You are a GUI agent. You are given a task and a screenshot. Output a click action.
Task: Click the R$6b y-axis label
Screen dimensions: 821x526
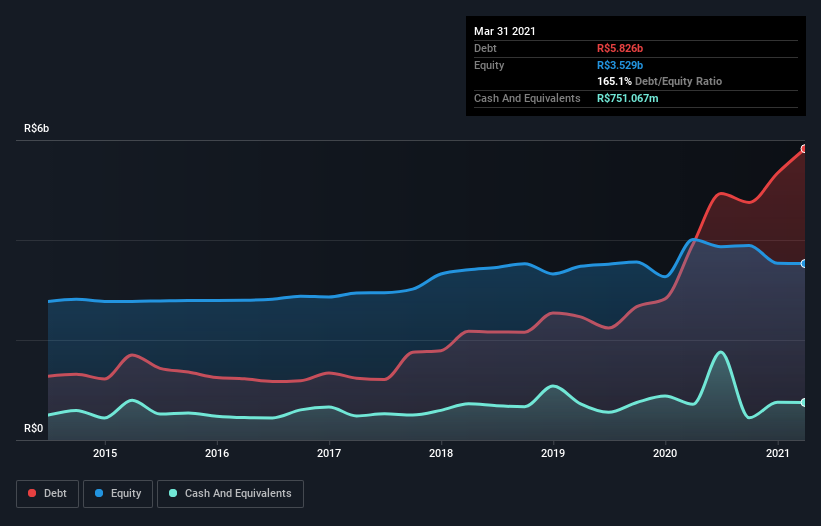(x=37, y=128)
